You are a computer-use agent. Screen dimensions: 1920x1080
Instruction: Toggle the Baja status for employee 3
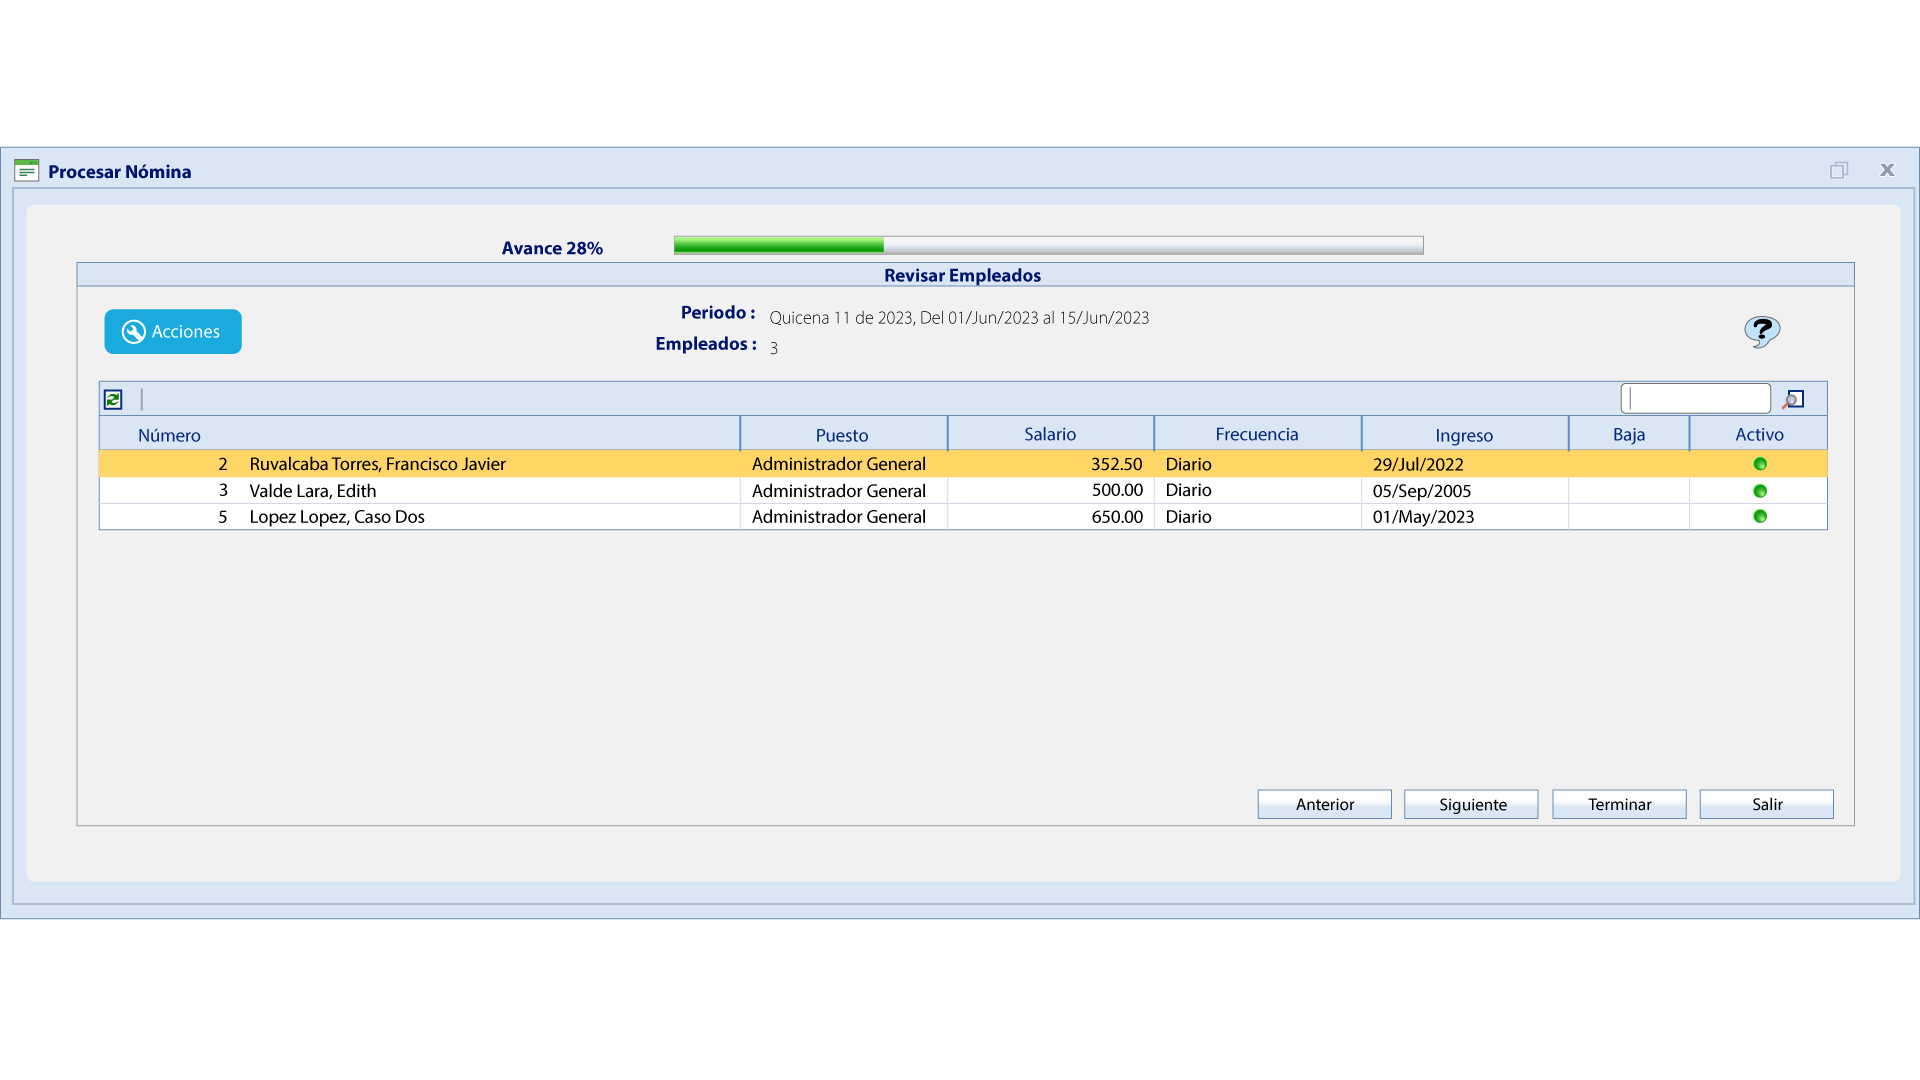tap(1628, 490)
